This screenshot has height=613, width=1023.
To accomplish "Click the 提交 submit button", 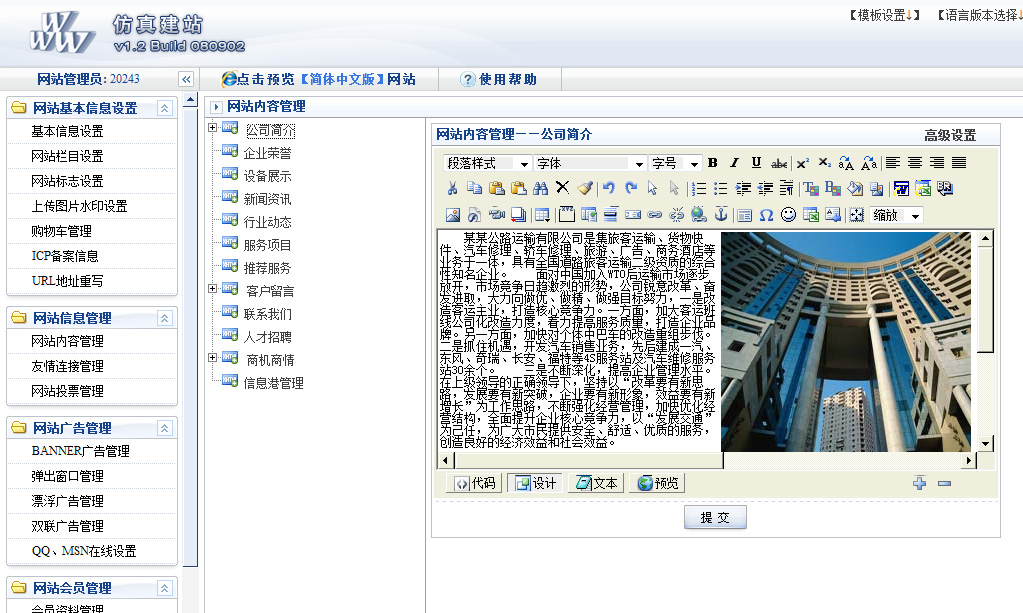I will (715, 518).
